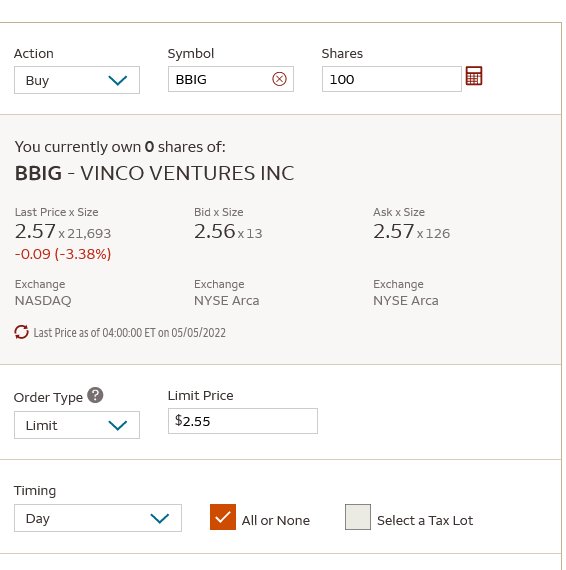Refresh the last price quote icon
The width and height of the screenshot is (566, 570).
click(x=21, y=332)
